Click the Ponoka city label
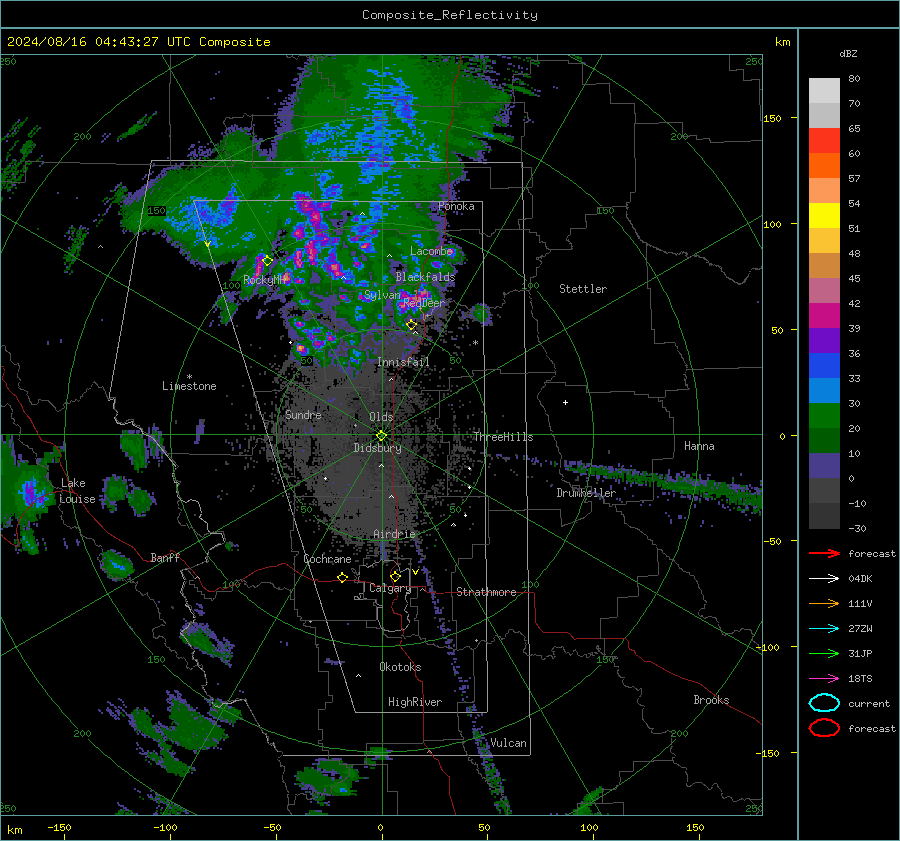 point(456,206)
